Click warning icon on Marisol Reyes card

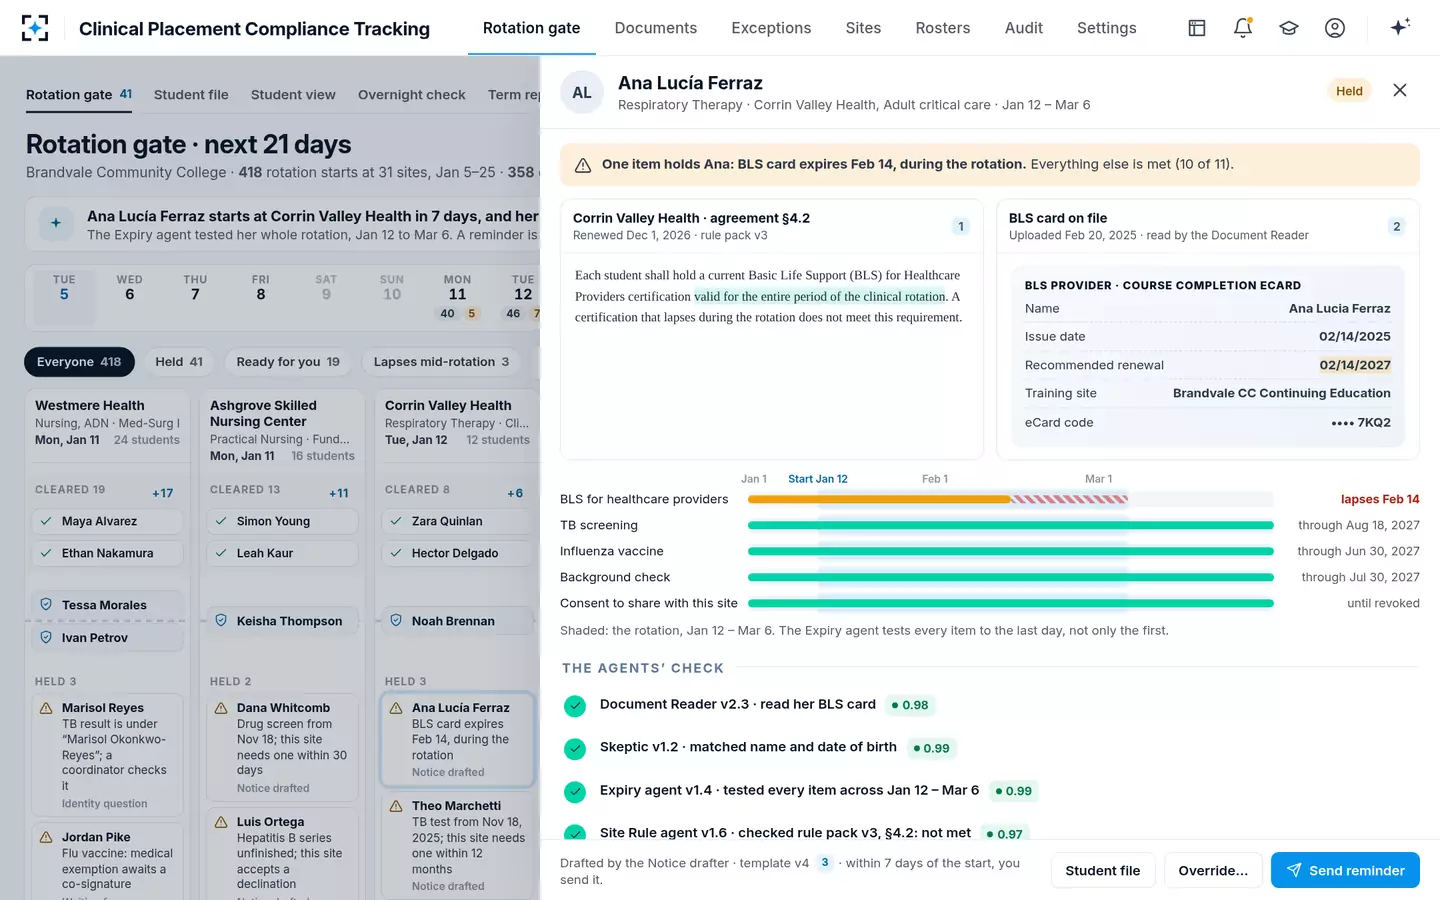(x=46, y=708)
